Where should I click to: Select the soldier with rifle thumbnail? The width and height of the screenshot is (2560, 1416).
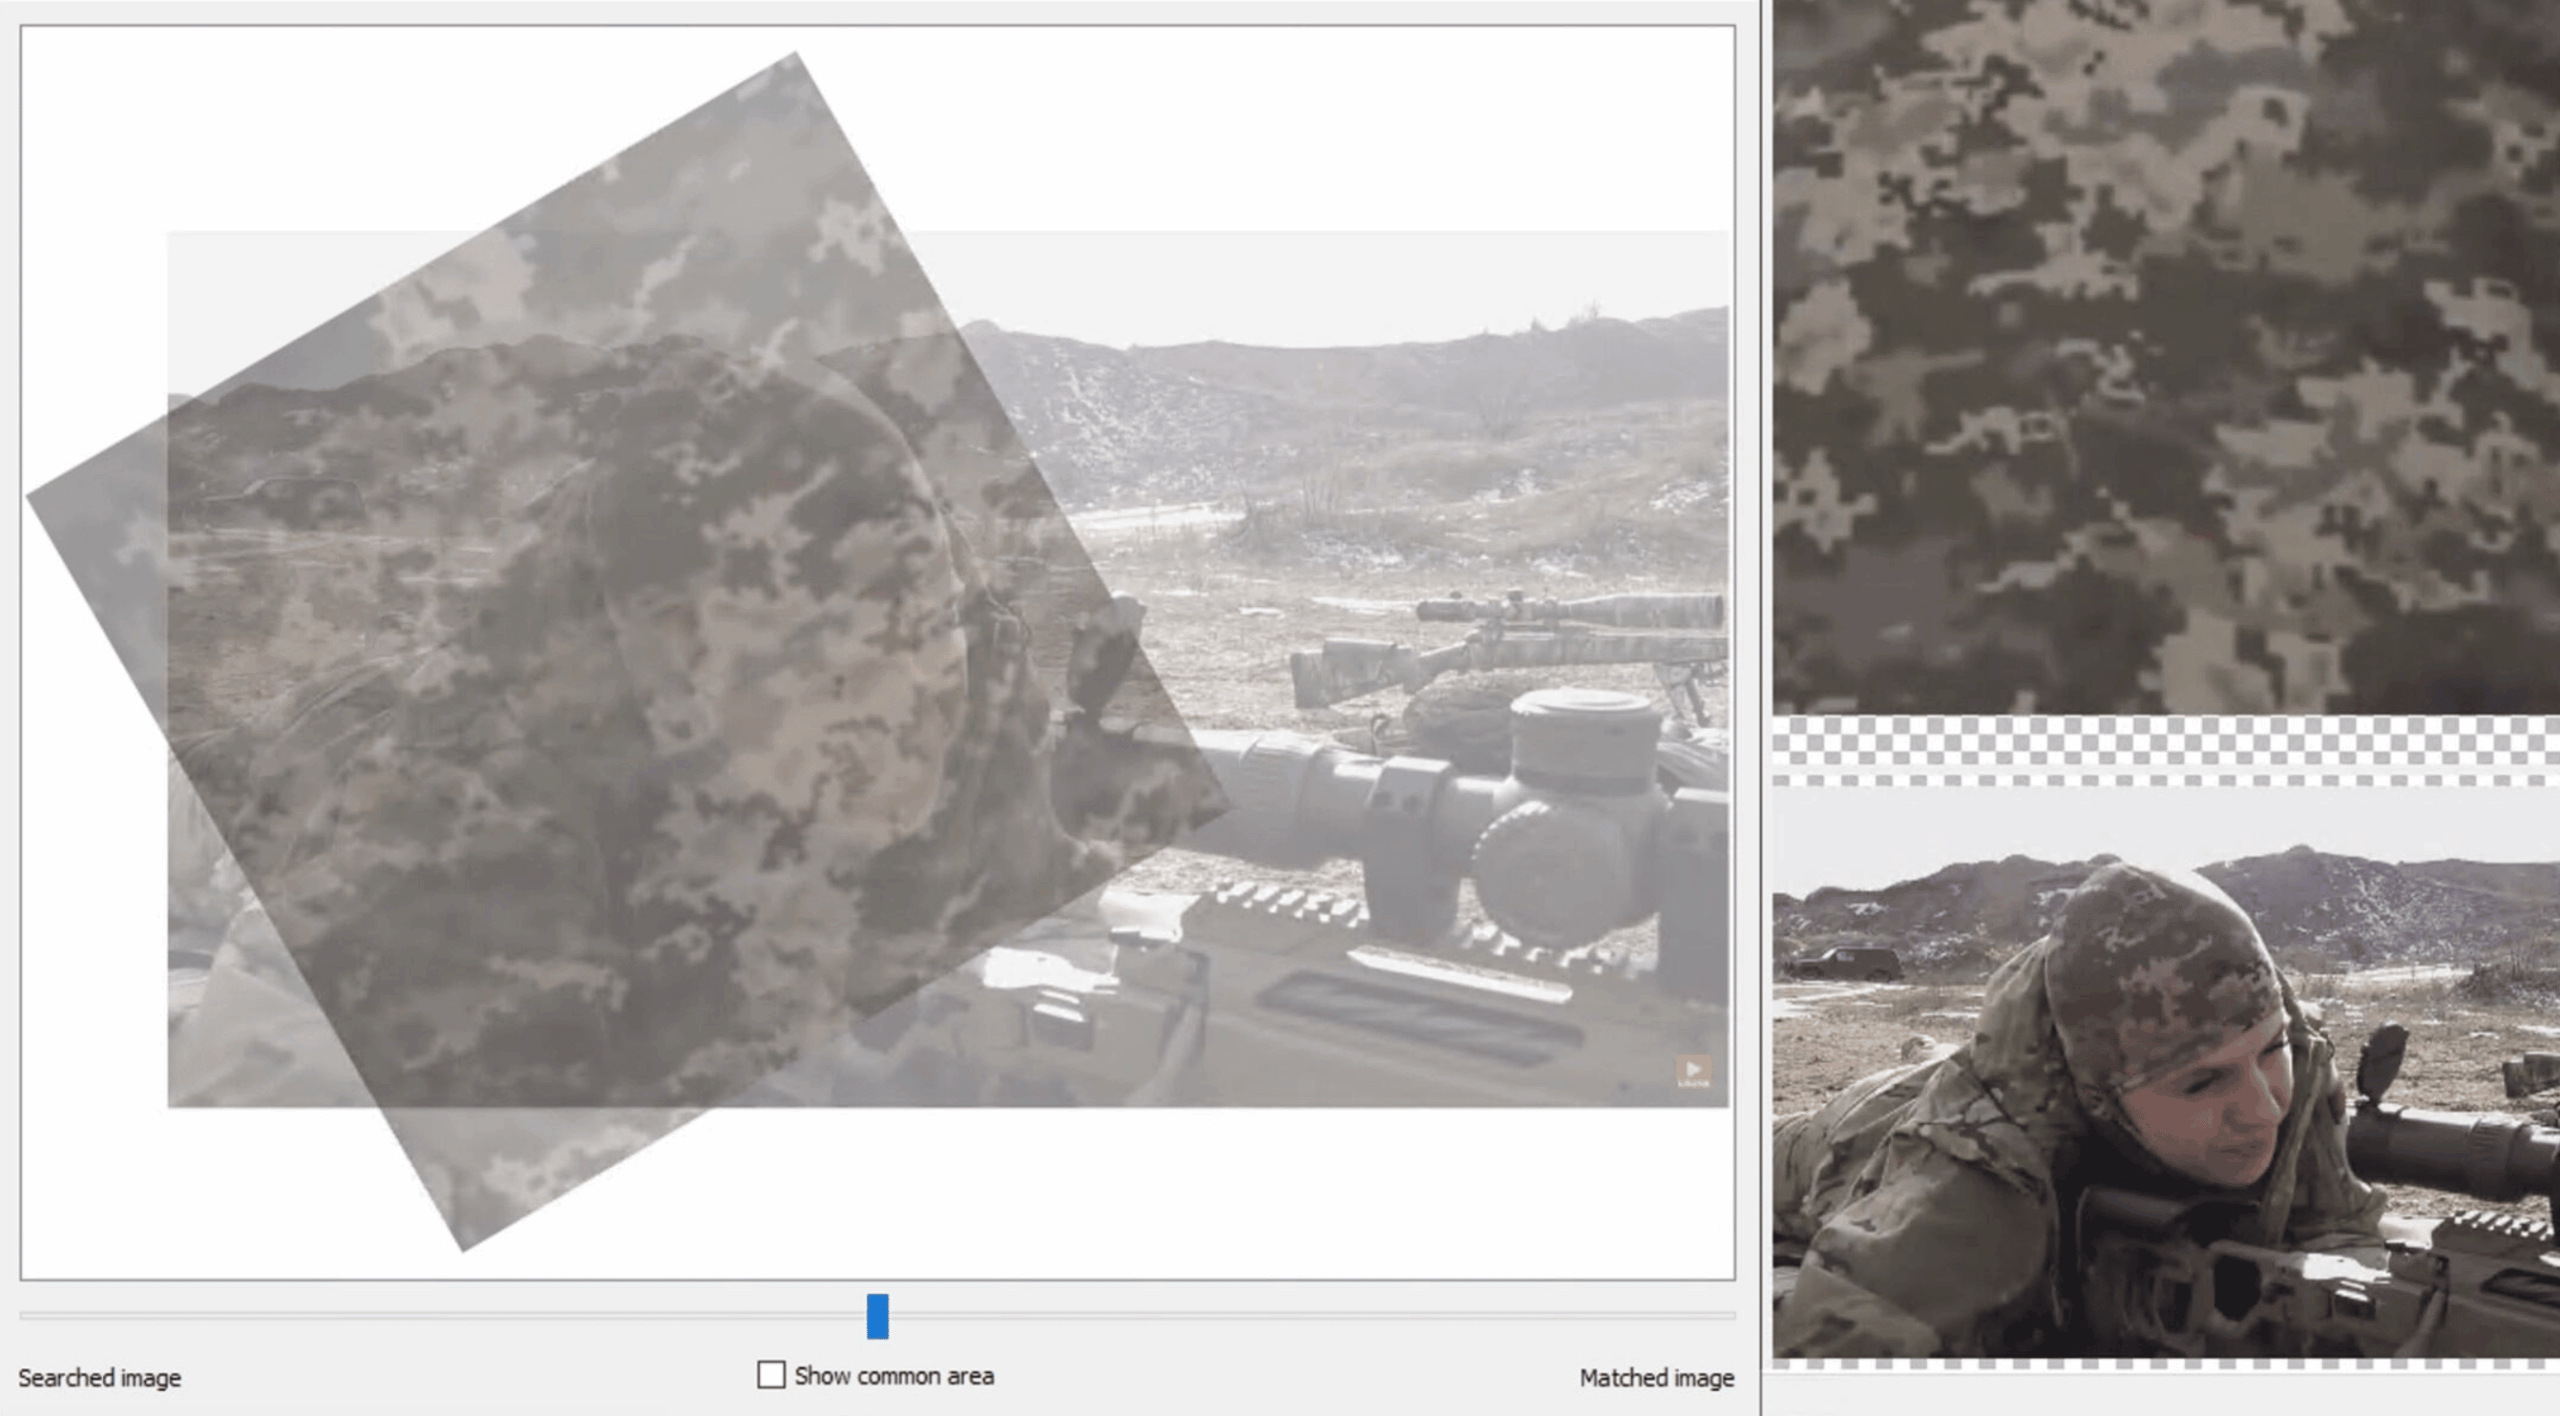(x=2166, y=1075)
